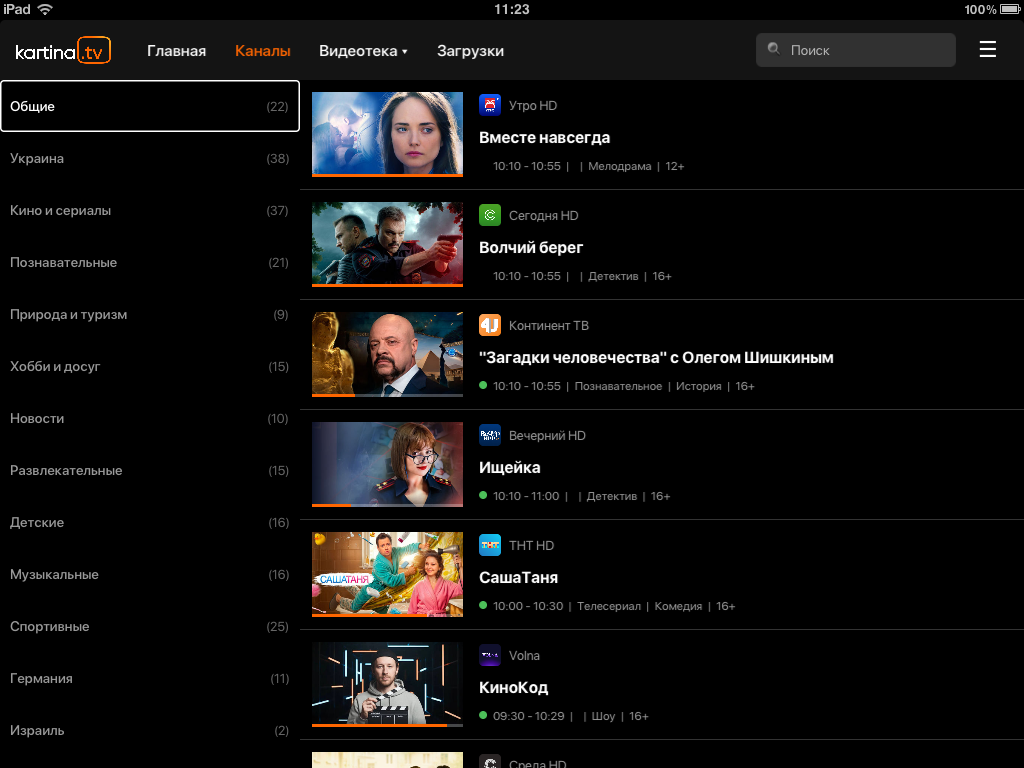Tap the Утро HD channel icon
This screenshot has width=1024, height=768.
pyautogui.click(x=490, y=105)
